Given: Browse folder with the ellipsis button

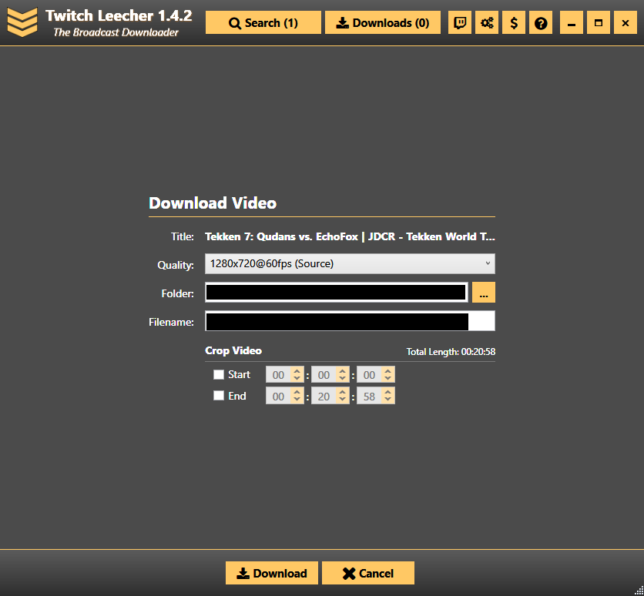Looking at the screenshot, I should [x=483, y=292].
